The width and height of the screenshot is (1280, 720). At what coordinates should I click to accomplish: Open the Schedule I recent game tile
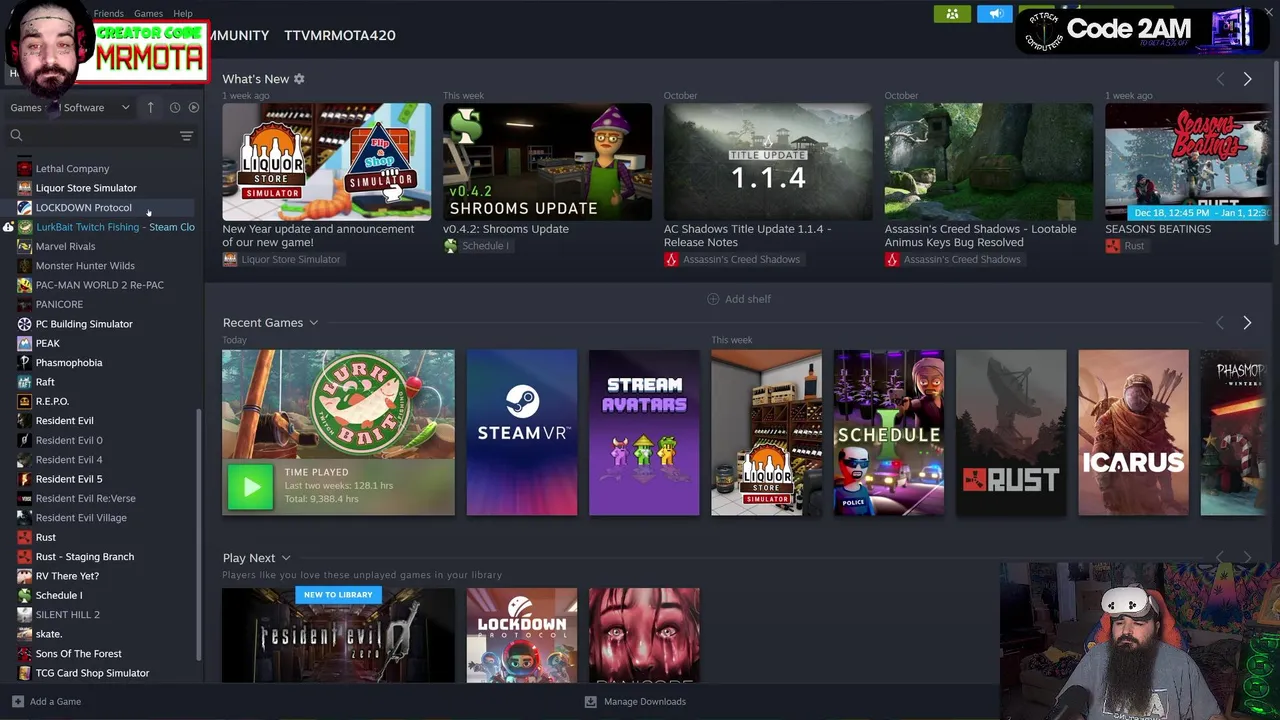pyautogui.click(x=888, y=433)
